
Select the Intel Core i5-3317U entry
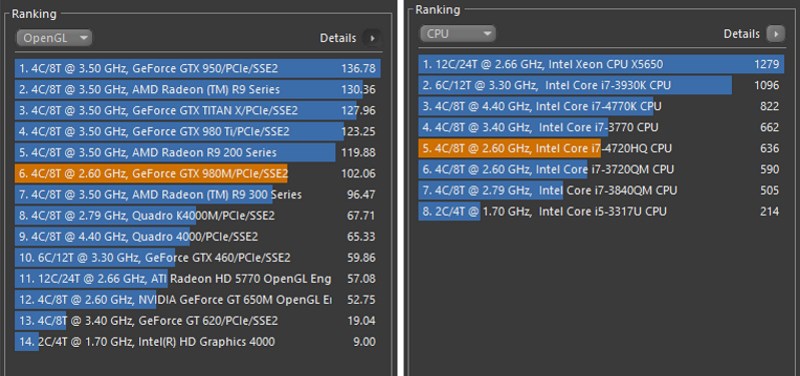602,211
